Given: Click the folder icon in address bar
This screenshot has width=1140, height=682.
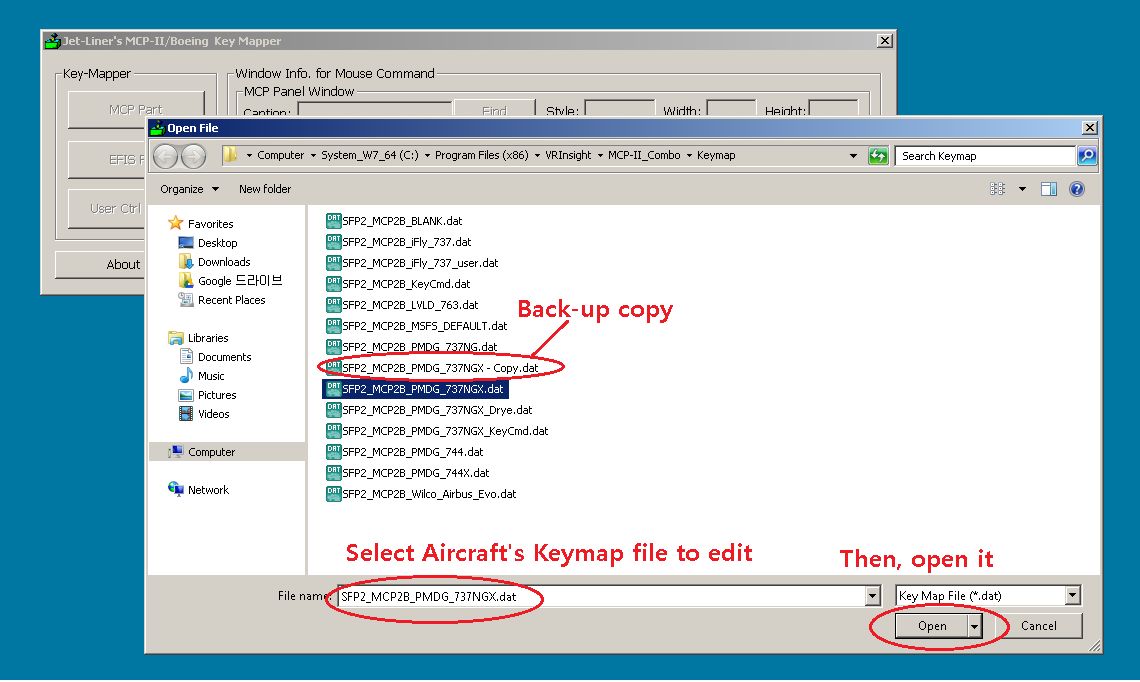Looking at the screenshot, I should click(x=230, y=155).
